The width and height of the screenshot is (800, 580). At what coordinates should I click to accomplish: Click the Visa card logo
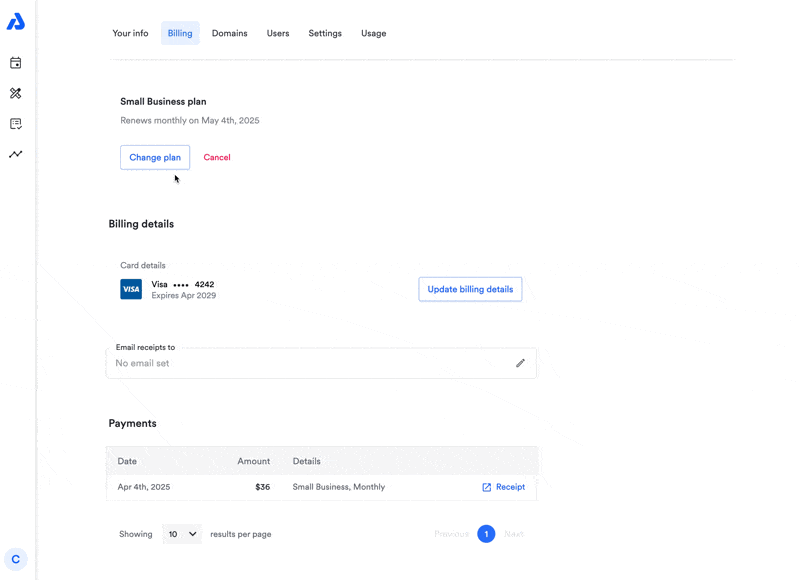[131, 289]
